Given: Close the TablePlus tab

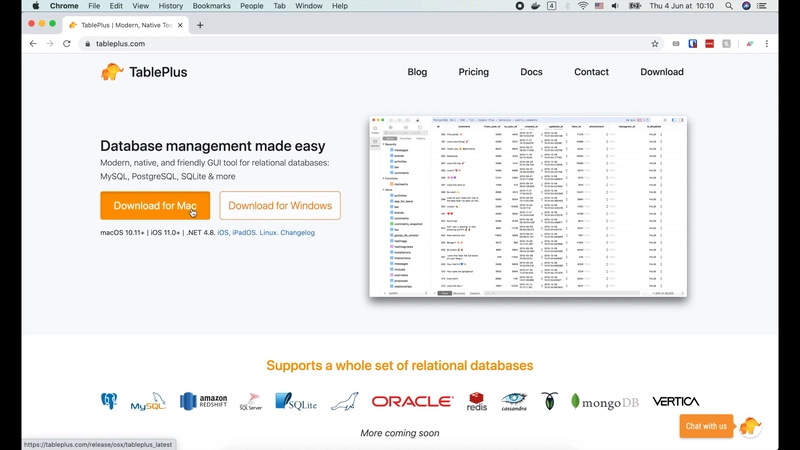Looking at the screenshot, I should (x=180, y=25).
